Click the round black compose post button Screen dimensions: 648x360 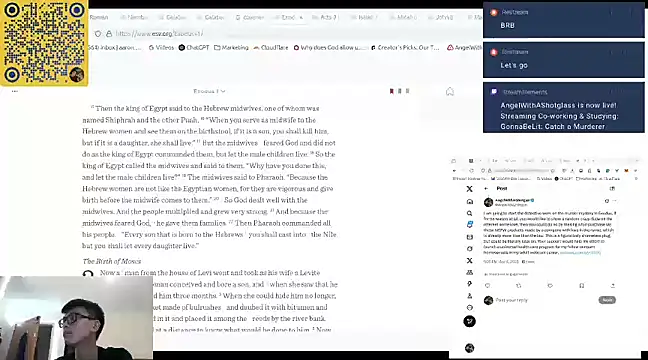[x=469, y=321]
